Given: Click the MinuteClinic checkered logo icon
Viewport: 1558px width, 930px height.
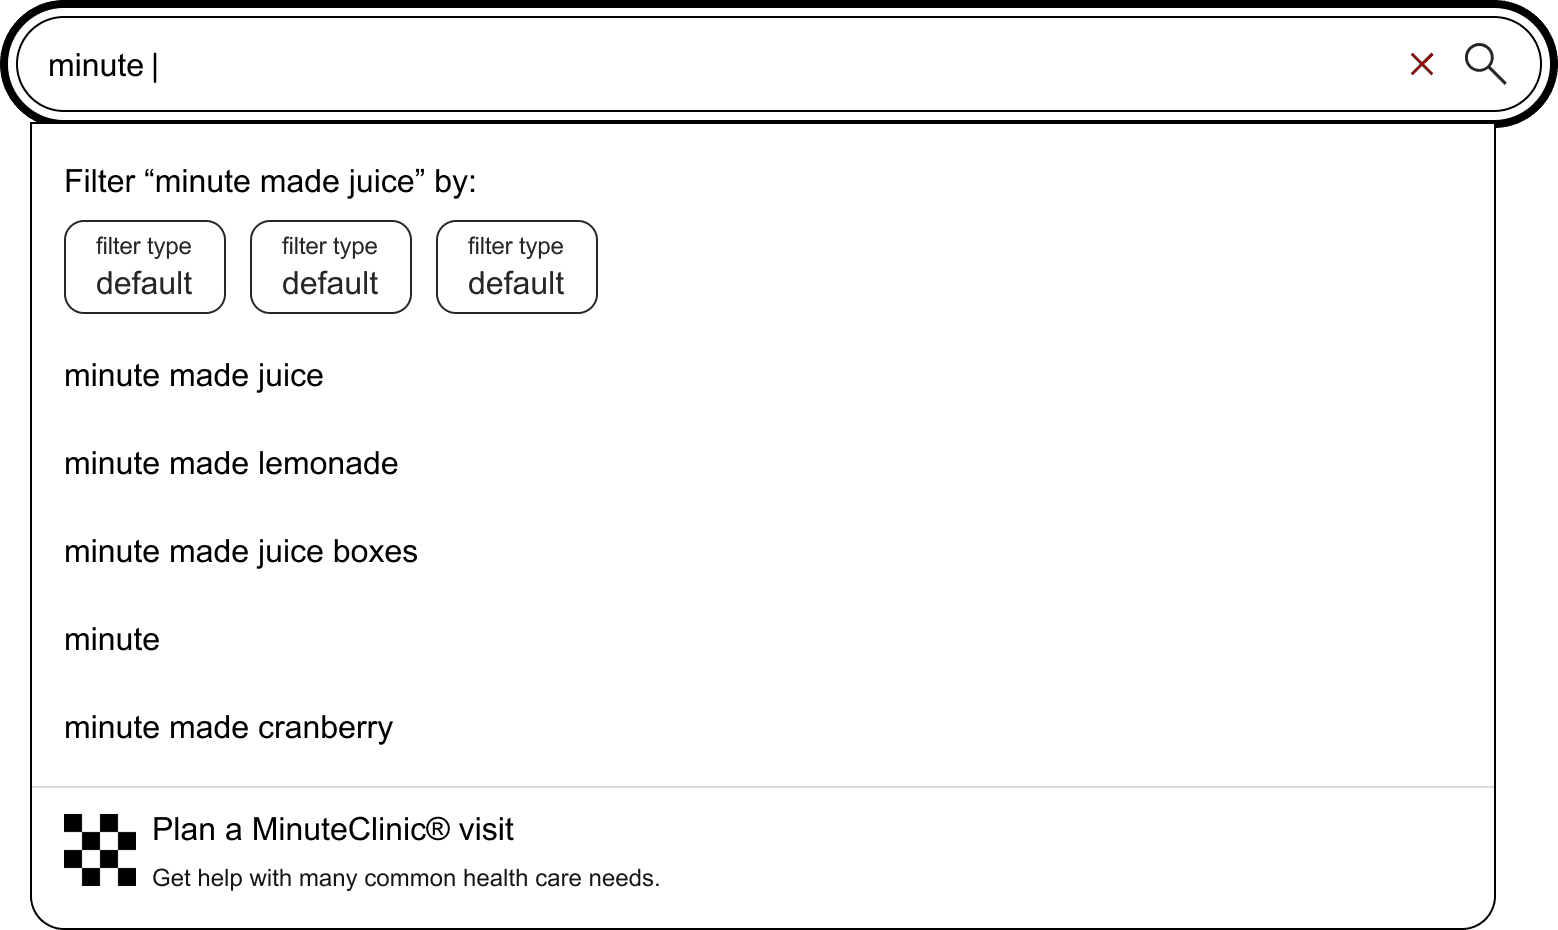Looking at the screenshot, I should coord(99,851).
